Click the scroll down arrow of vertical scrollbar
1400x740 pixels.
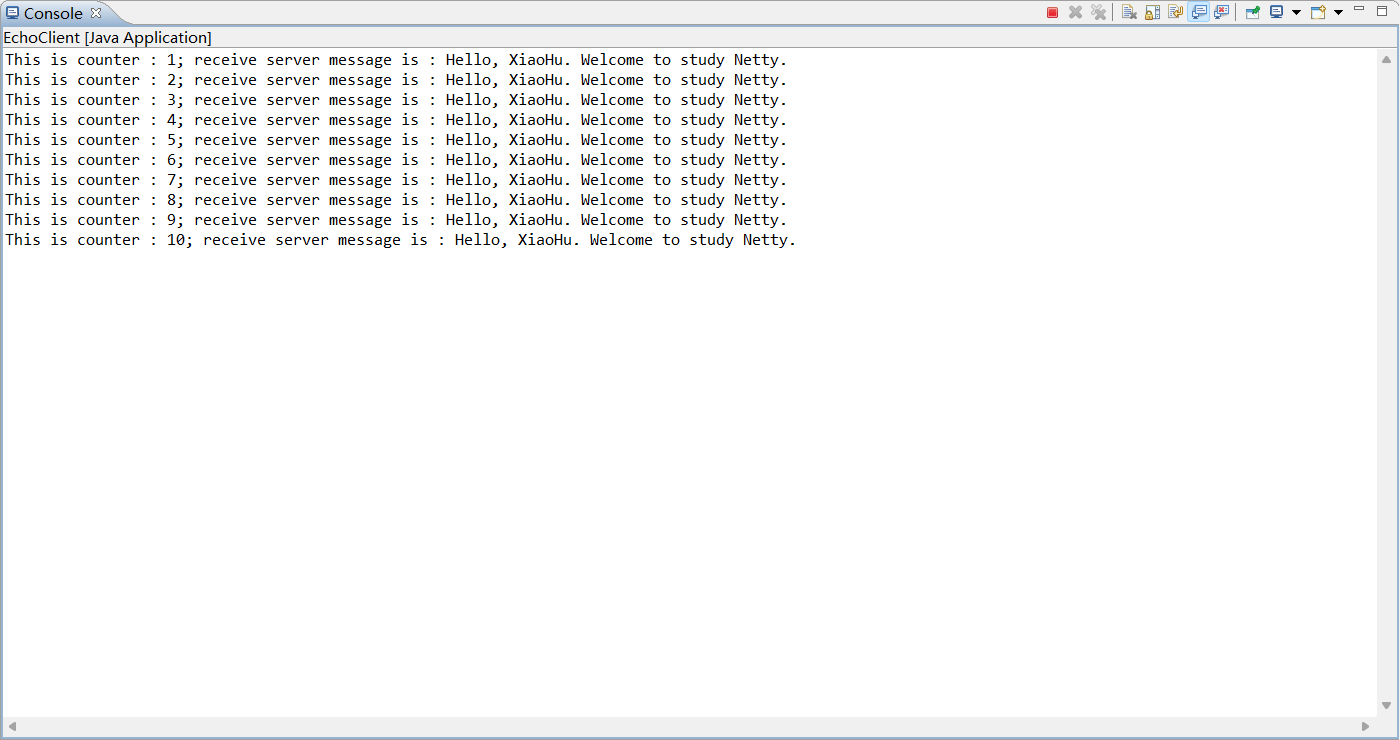click(x=1386, y=705)
